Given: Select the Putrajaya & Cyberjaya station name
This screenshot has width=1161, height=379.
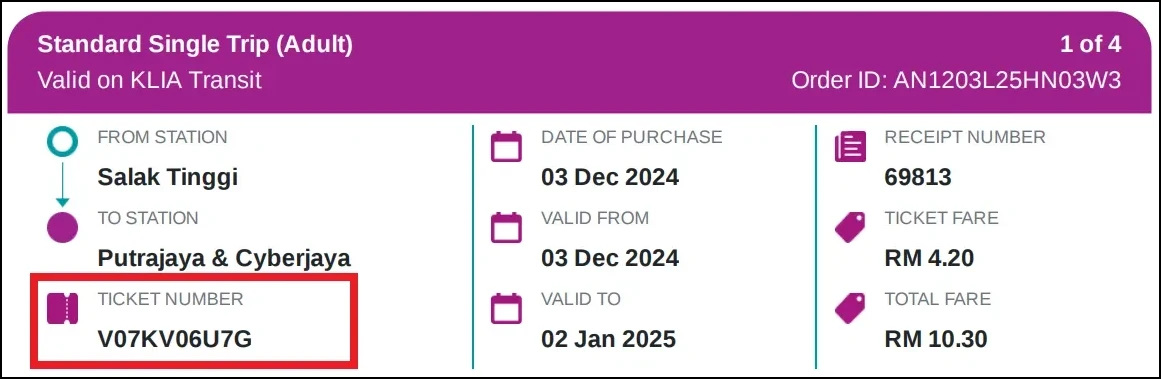Looking at the screenshot, I should 224,258.
